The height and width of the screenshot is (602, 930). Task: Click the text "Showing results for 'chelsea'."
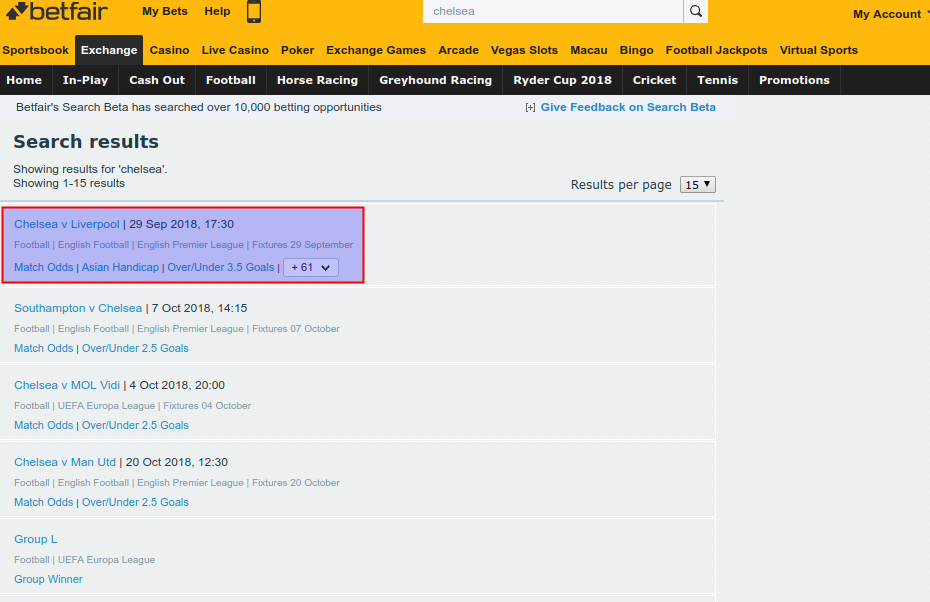(x=90, y=169)
